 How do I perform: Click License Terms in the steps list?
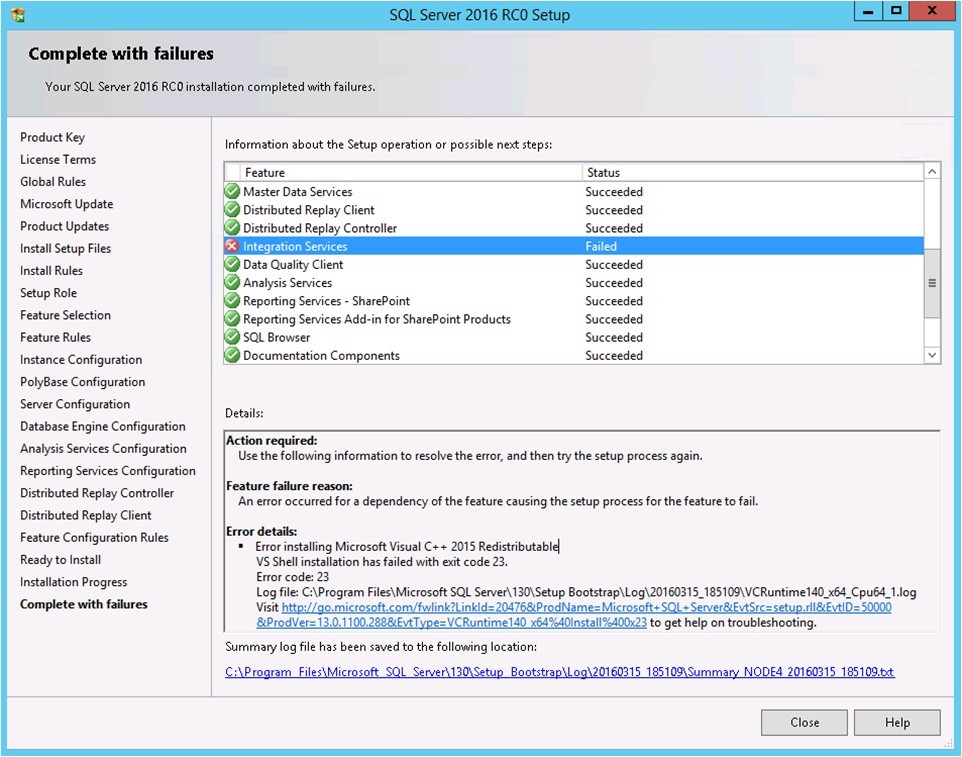click(x=58, y=159)
